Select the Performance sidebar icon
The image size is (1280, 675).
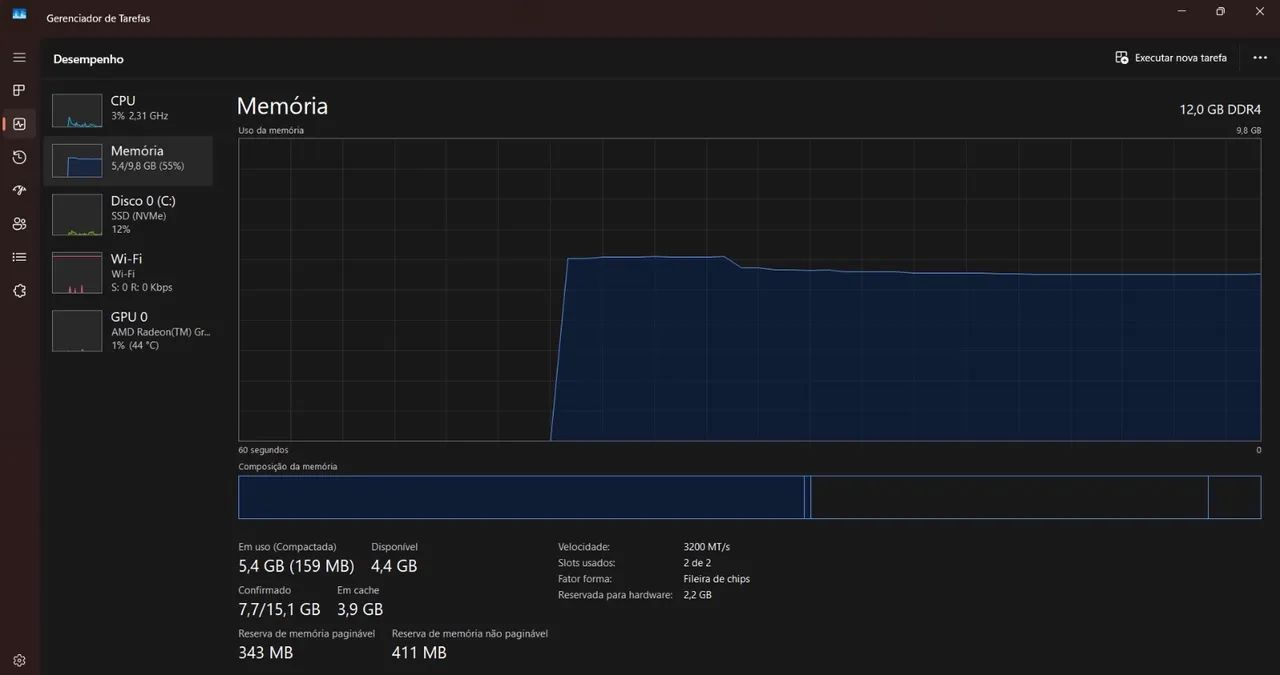tap(19, 124)
